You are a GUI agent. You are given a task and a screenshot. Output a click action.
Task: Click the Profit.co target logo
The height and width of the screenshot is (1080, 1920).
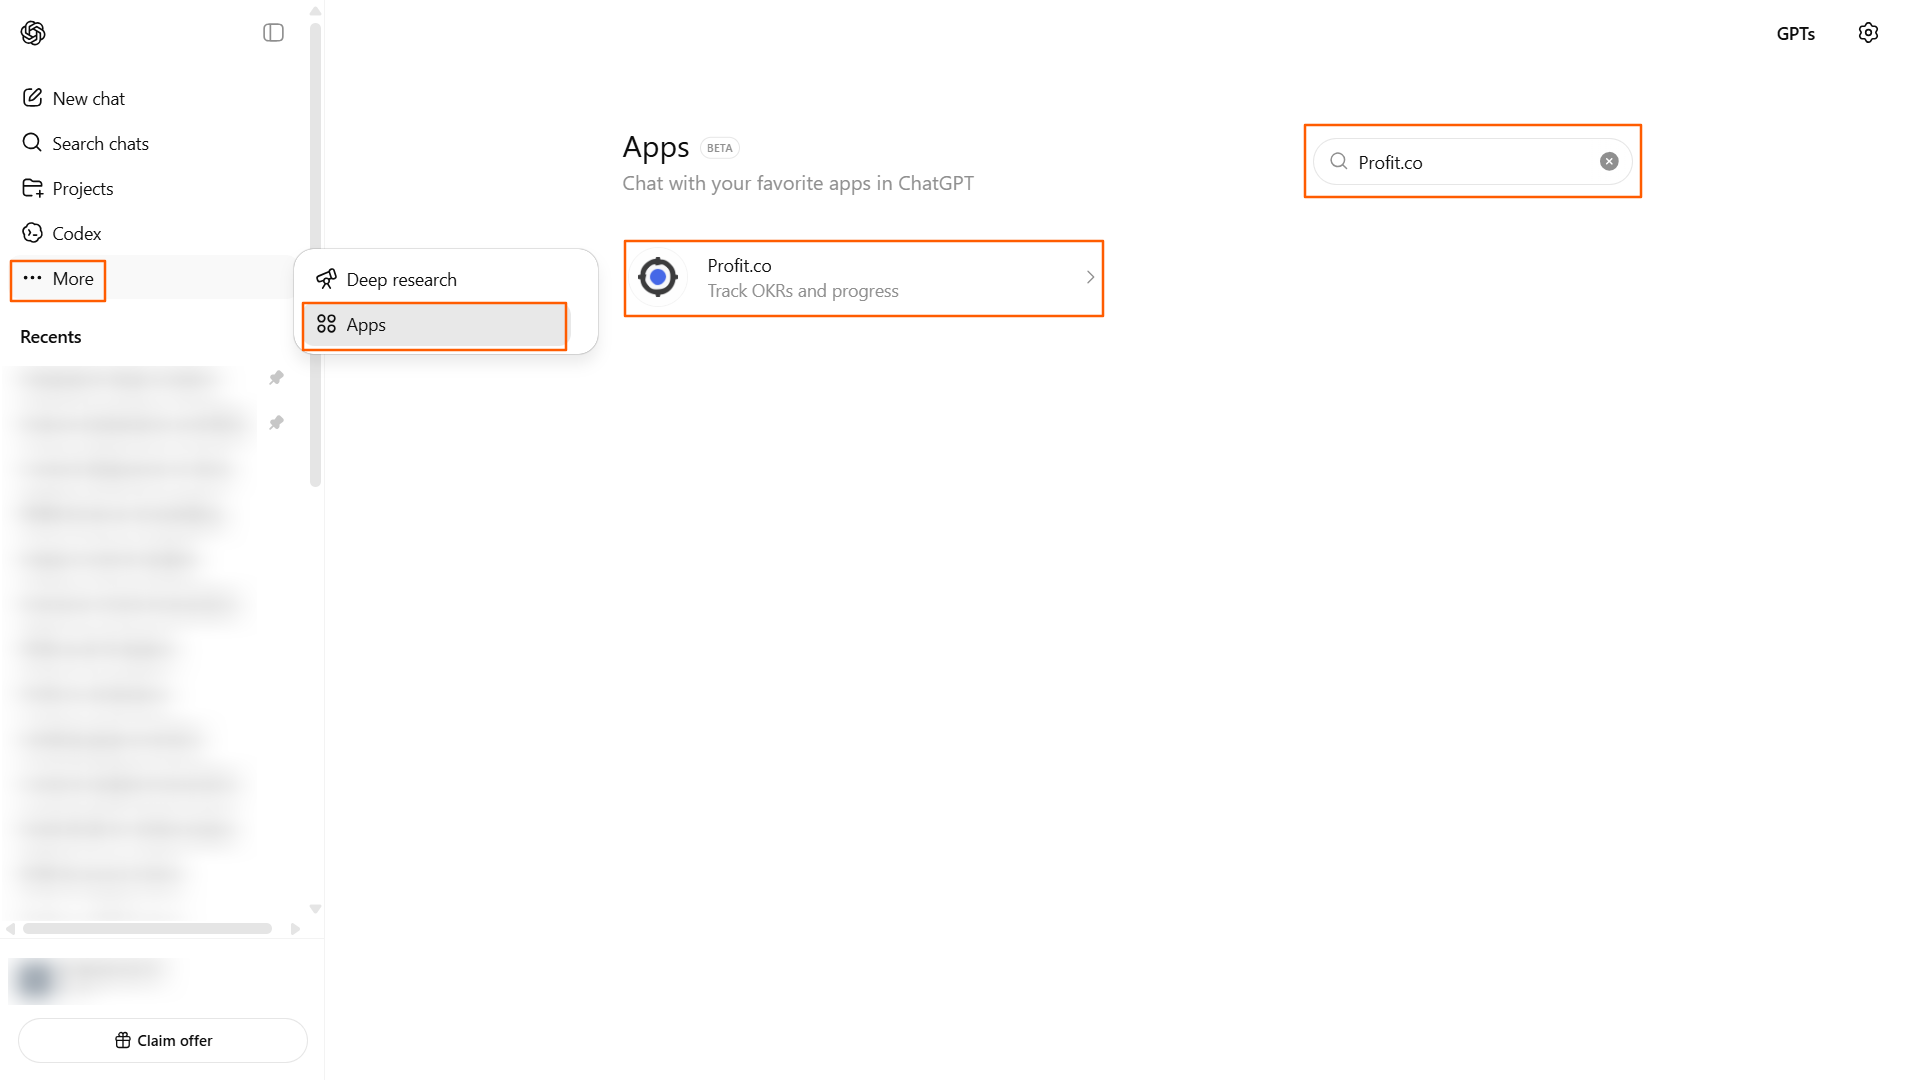(x=658, y=277)
